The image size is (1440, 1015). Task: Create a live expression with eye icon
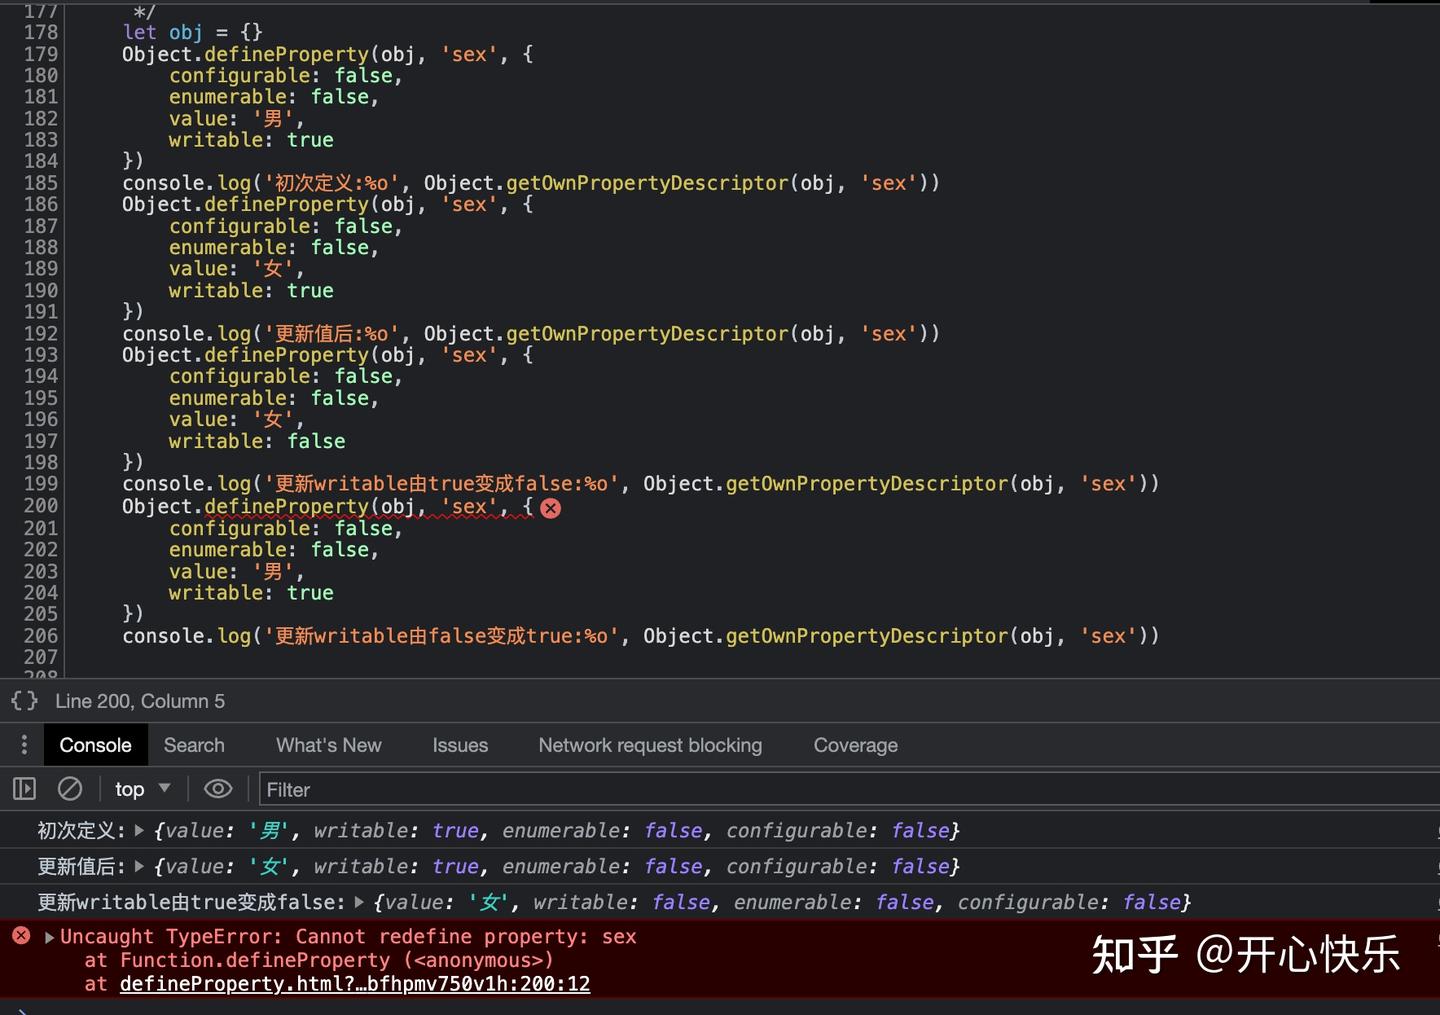(x=218, y=789)
